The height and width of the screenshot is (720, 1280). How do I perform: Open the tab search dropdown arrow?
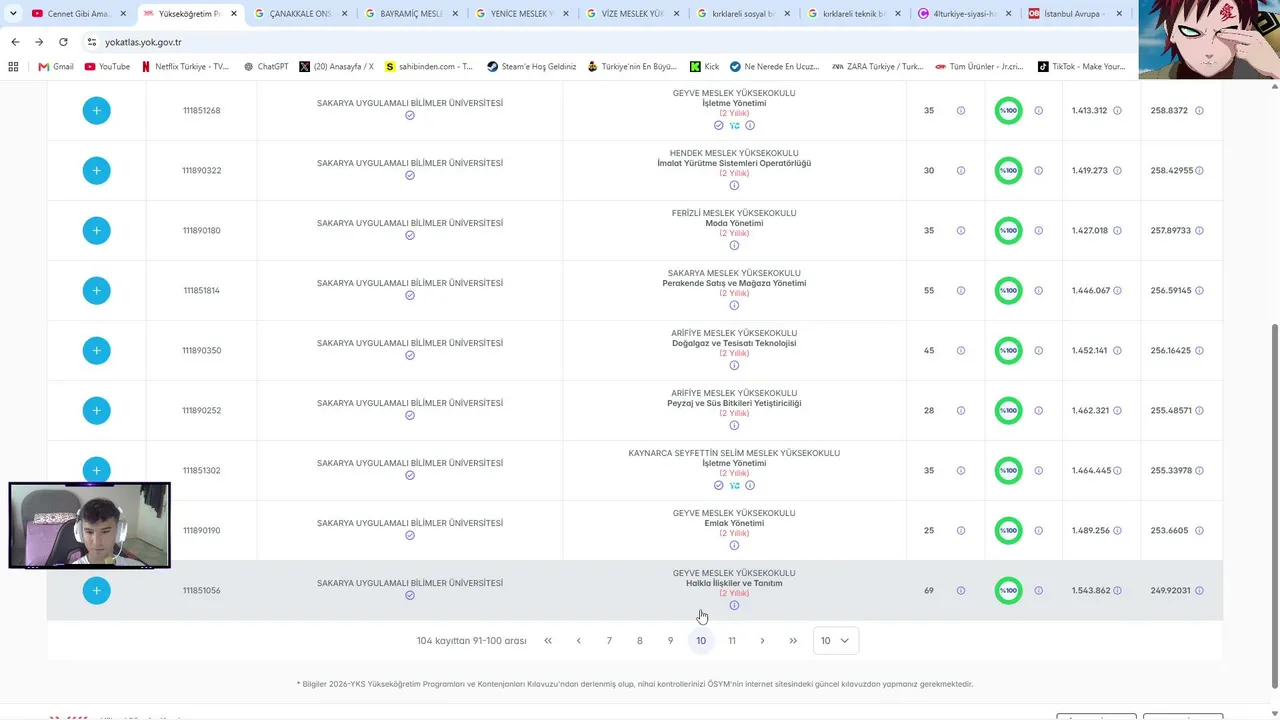click(x=13, y=14)
